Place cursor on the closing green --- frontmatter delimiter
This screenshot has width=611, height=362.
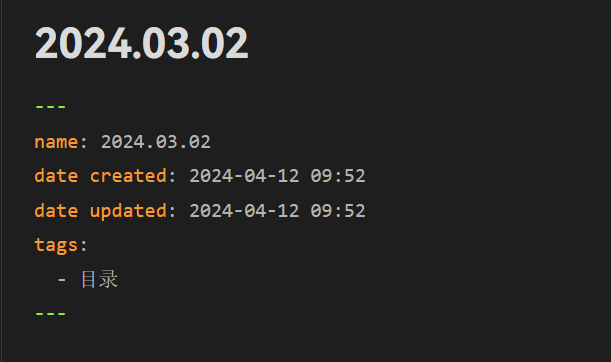click(51, 313)
